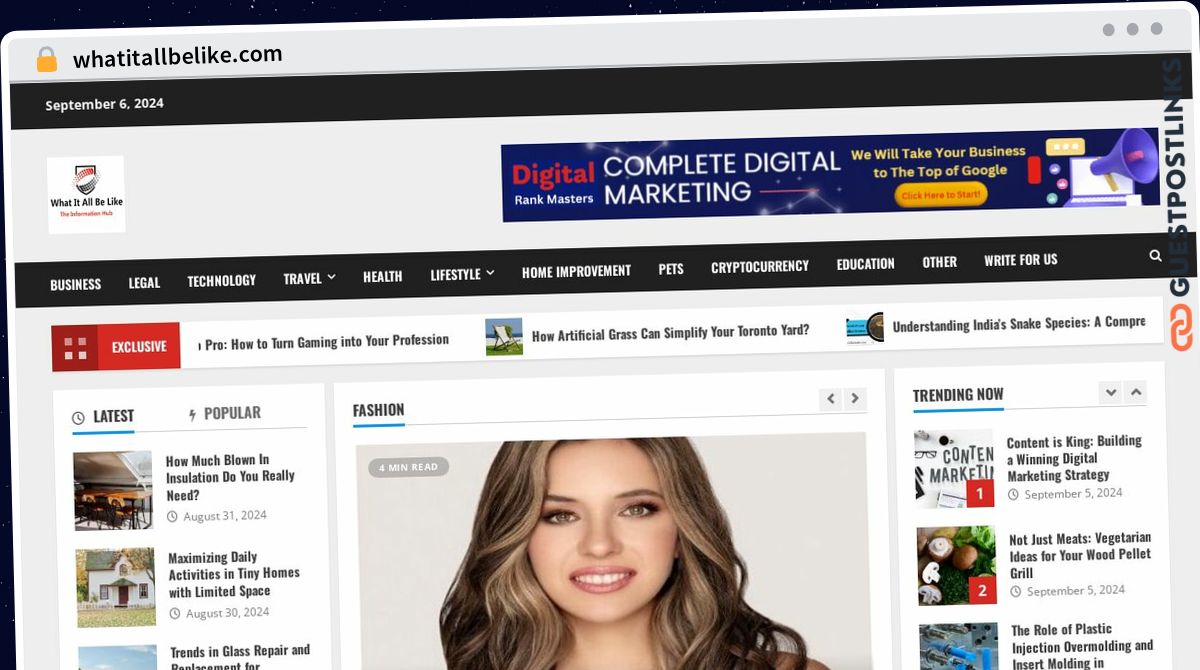Open the Other menu item
Screen dimensions: 1200x670
point(940,262)
